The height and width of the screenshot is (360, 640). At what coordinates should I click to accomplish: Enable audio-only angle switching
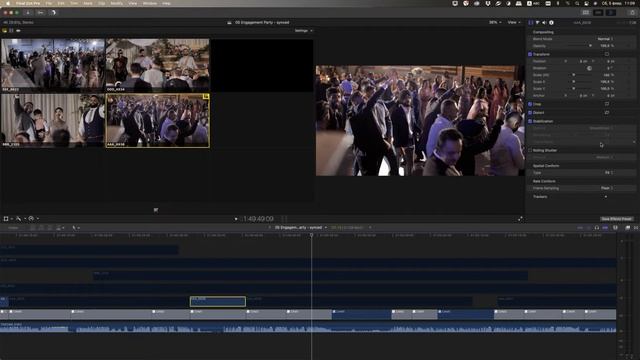click(18, 31)
